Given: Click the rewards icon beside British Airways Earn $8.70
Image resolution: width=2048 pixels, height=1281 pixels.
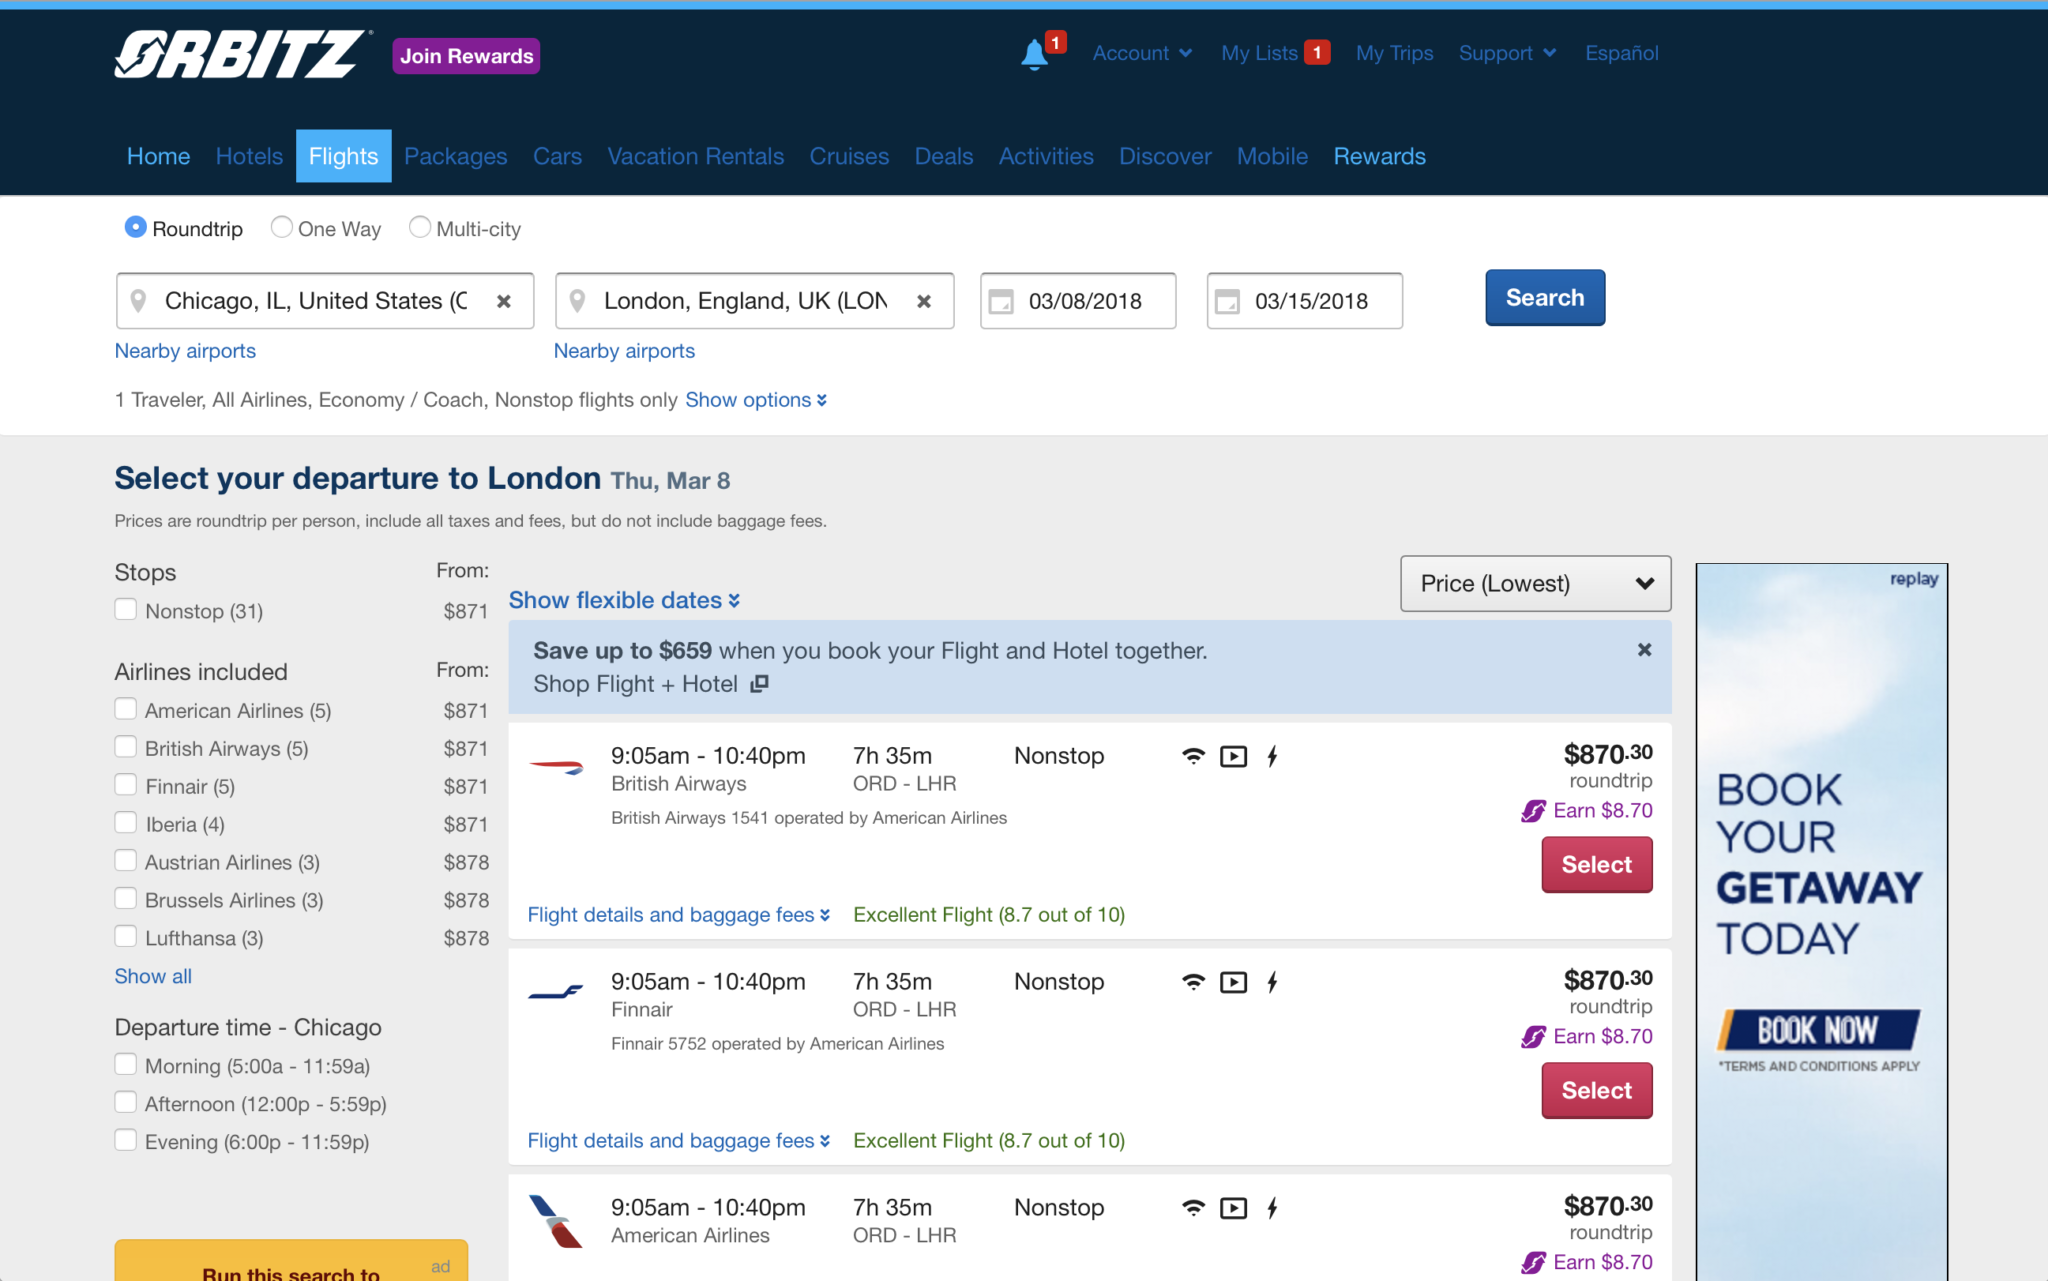Looking at the screenshot, I should (1533, 811).
